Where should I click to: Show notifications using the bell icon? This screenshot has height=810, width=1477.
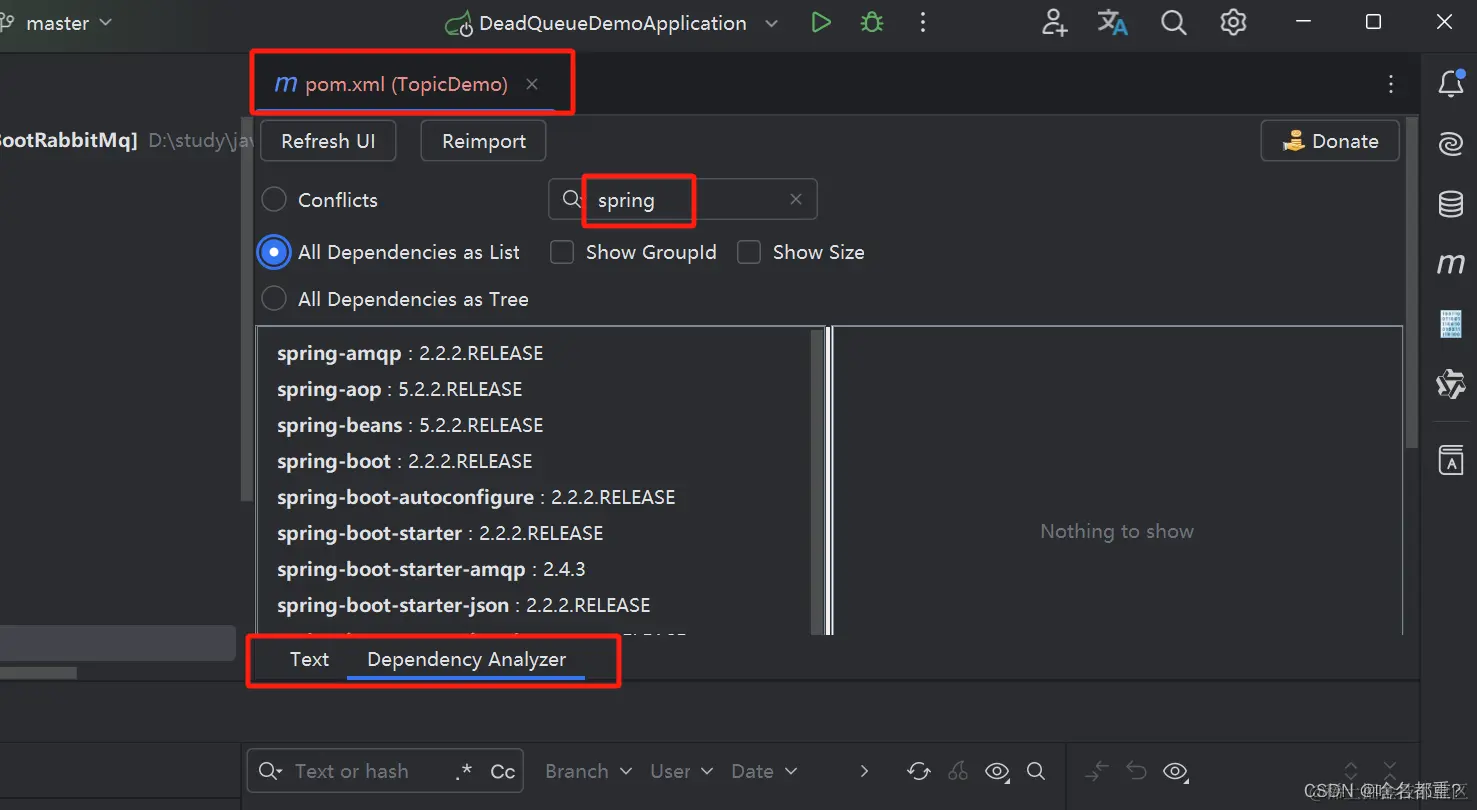[x=1451, y=85]
